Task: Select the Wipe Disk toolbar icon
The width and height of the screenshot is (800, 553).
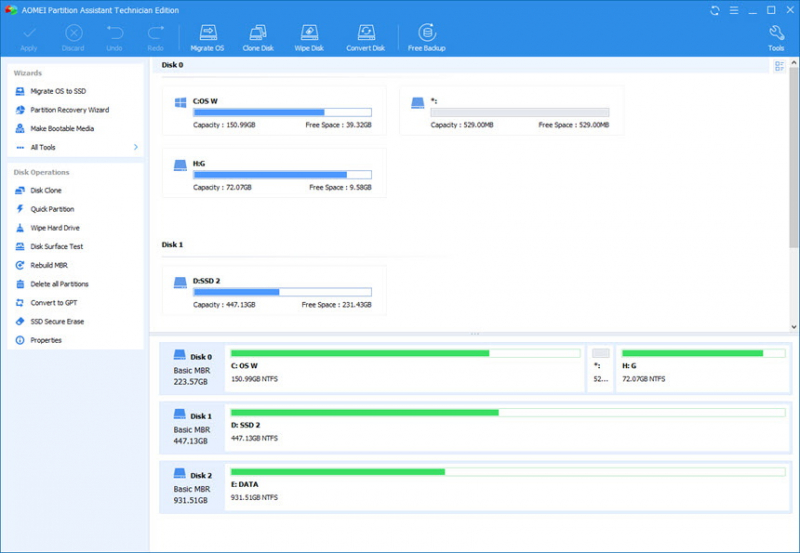Action: [x=311, y=33]
